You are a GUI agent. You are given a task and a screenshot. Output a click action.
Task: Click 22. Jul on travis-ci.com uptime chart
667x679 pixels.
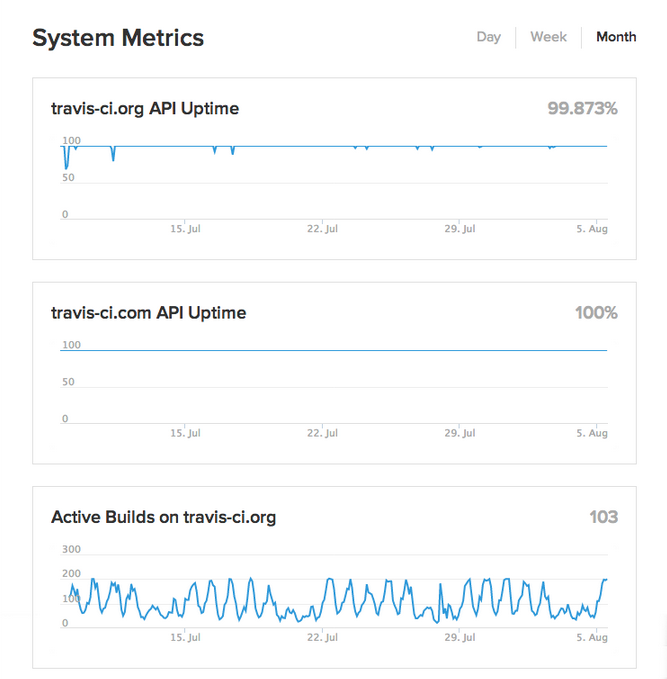pyautogui.click(x=321, y=433)
